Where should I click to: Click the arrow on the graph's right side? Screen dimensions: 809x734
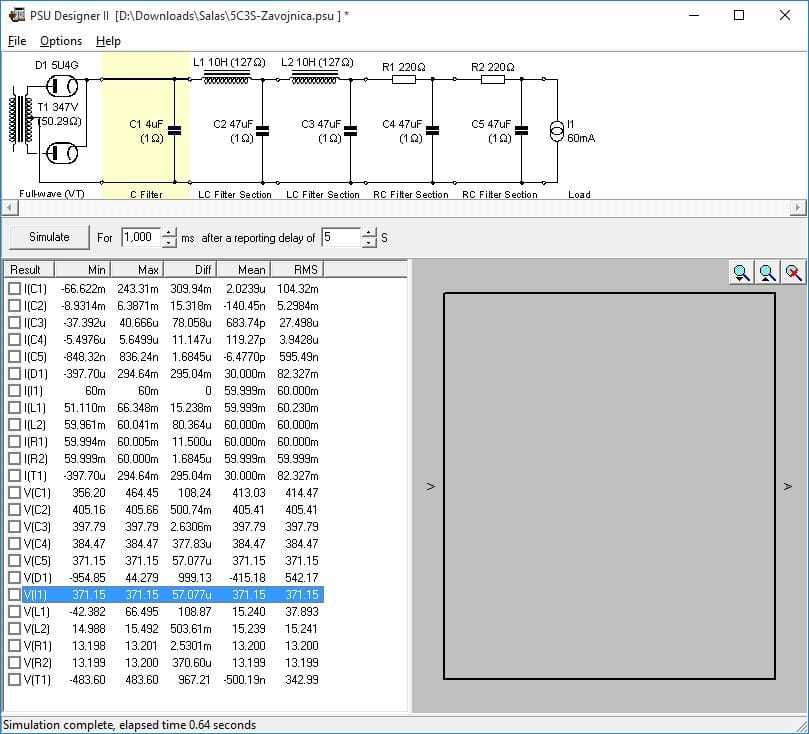pos(787,486)
